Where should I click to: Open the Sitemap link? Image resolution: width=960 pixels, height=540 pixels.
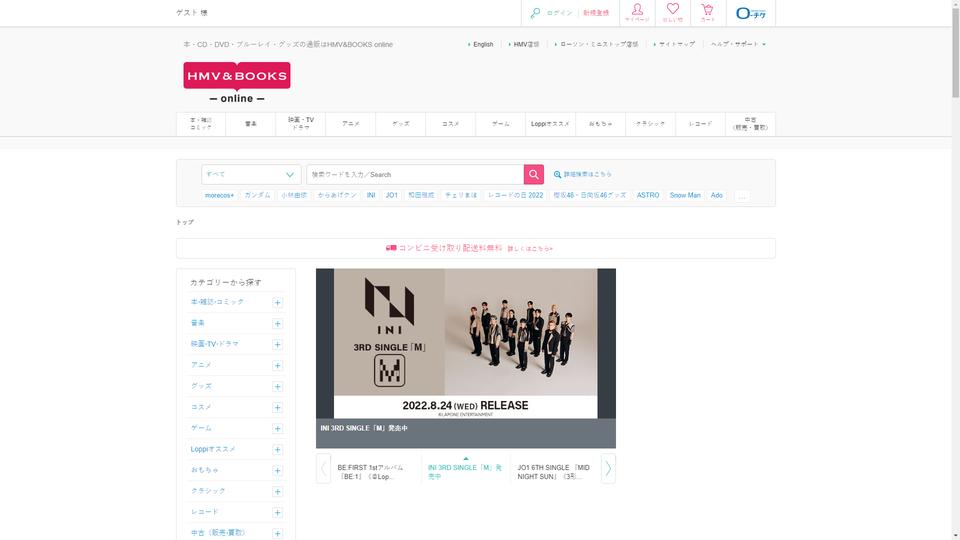coord(675,44)
